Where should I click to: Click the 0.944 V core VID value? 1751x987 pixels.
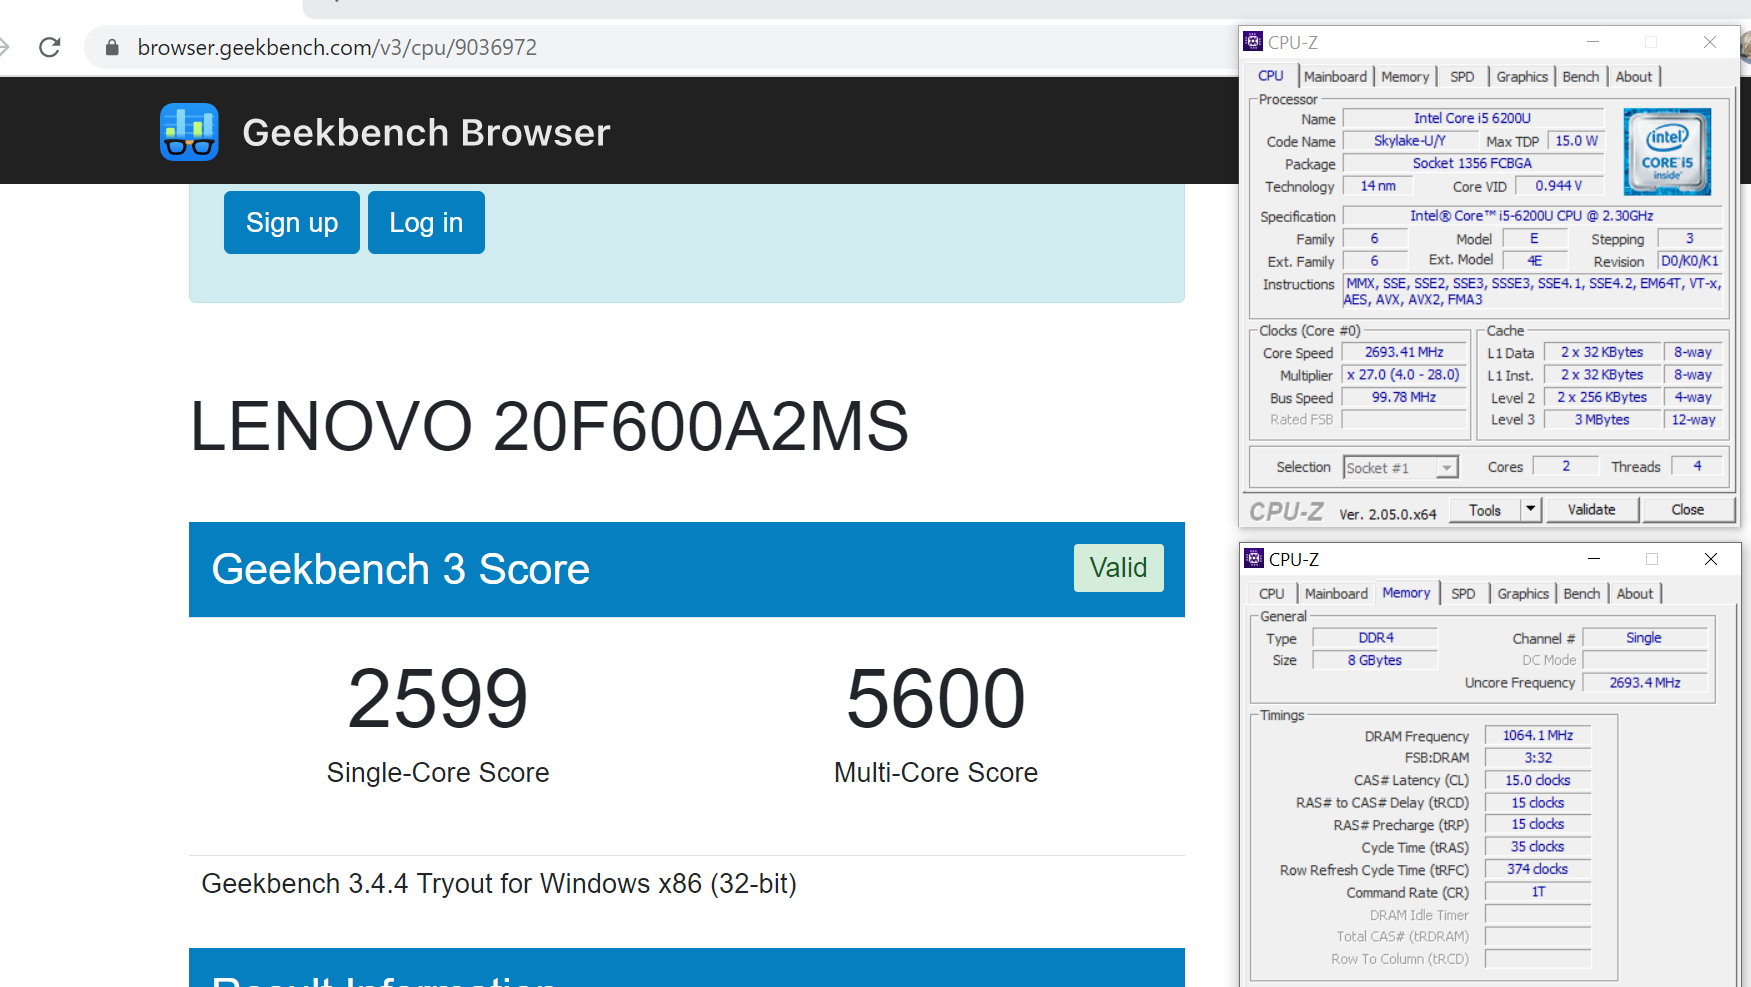[1559, 186]
